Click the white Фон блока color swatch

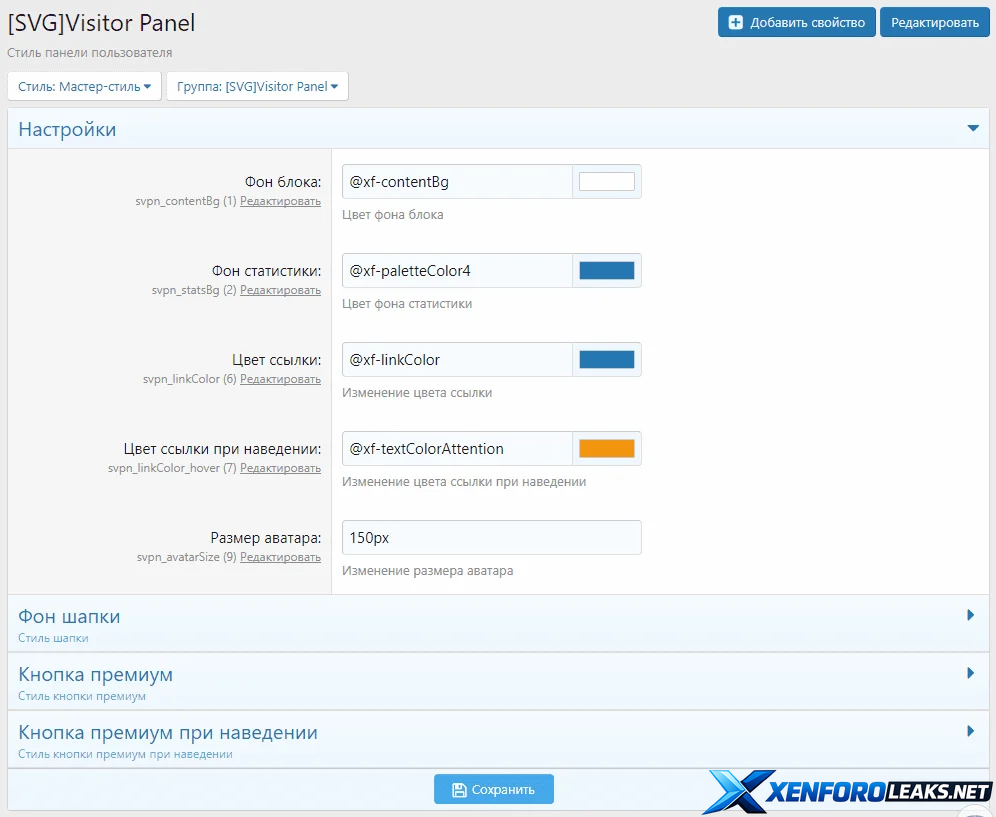(606, 182)
